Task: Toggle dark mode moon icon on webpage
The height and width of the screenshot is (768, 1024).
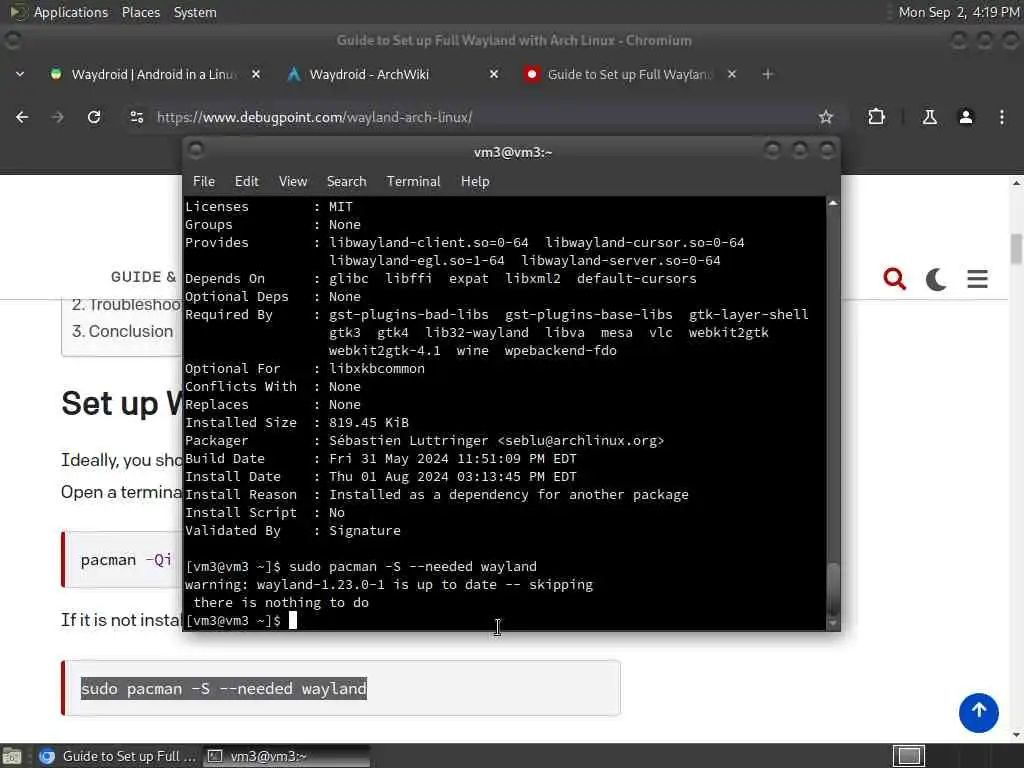Action: [x=936, y=279]
